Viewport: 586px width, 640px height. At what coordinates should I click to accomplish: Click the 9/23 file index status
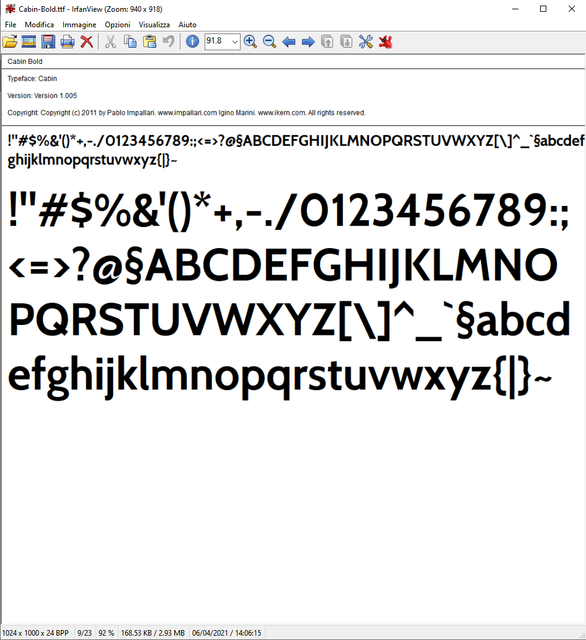coord(84,633)
